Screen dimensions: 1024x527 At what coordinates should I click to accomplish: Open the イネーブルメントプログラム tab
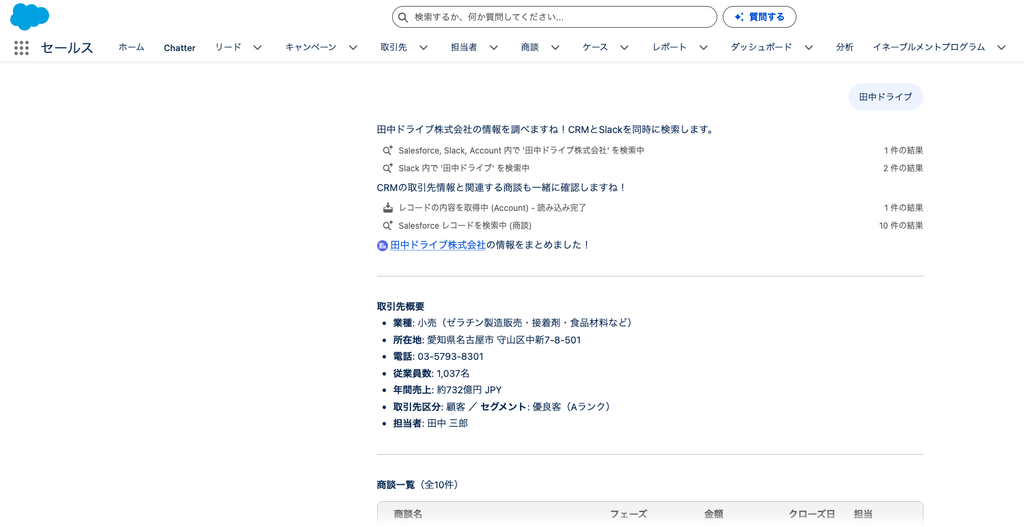929,47
